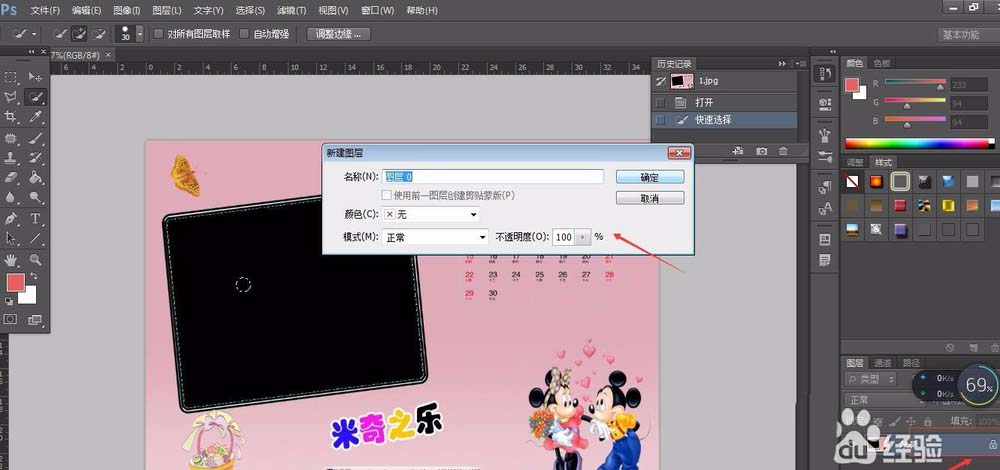
Task: Enable Auto-Enhance checkbox
Action: pyautogui.click(x=244, y=34)
